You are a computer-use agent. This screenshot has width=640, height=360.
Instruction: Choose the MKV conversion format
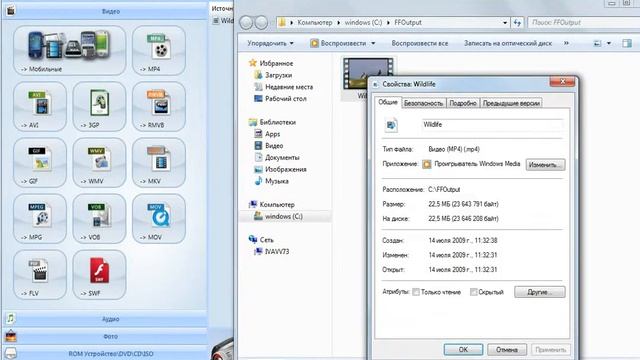coord(159,162)
